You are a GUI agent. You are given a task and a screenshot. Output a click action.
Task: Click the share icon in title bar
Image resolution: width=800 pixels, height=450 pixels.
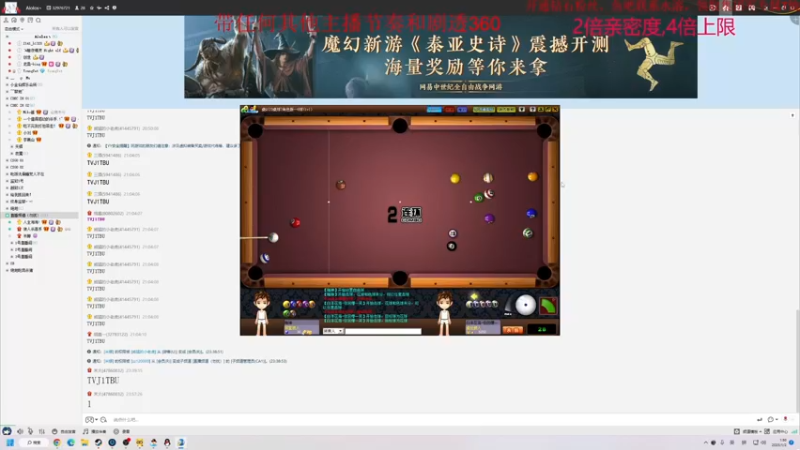[107, 8]
